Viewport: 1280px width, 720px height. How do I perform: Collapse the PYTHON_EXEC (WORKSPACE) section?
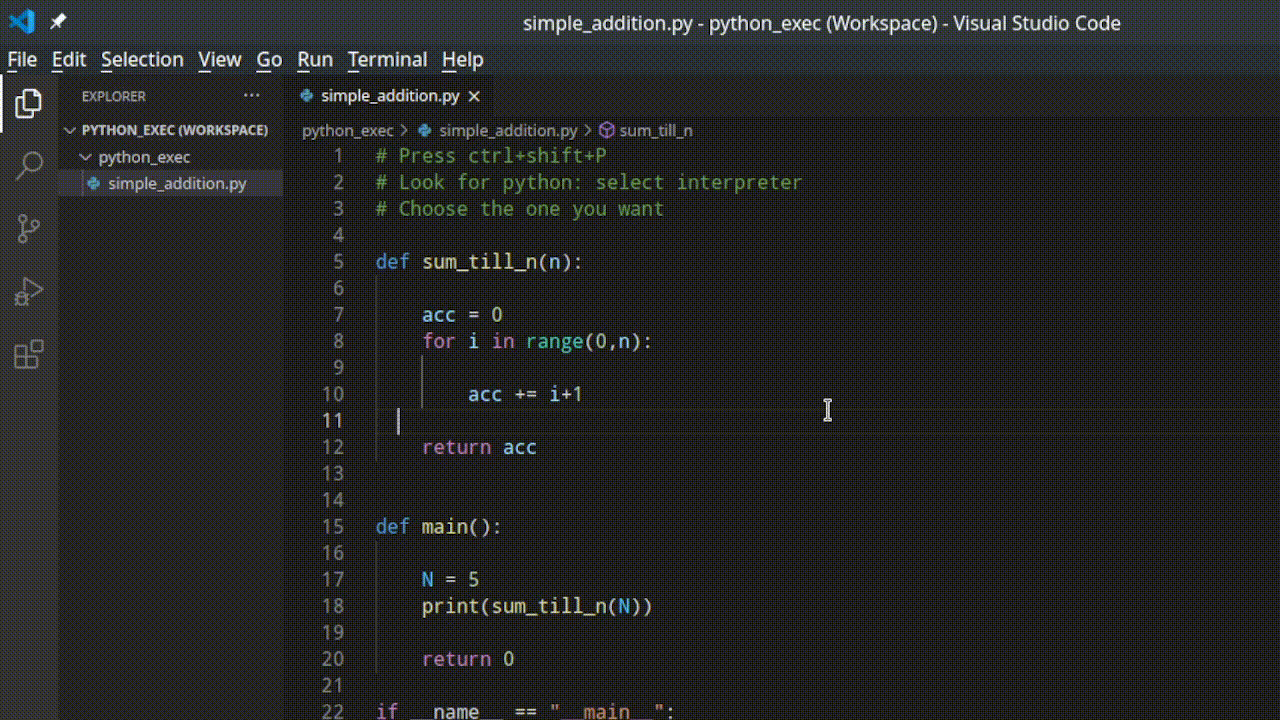coord(70,130)
